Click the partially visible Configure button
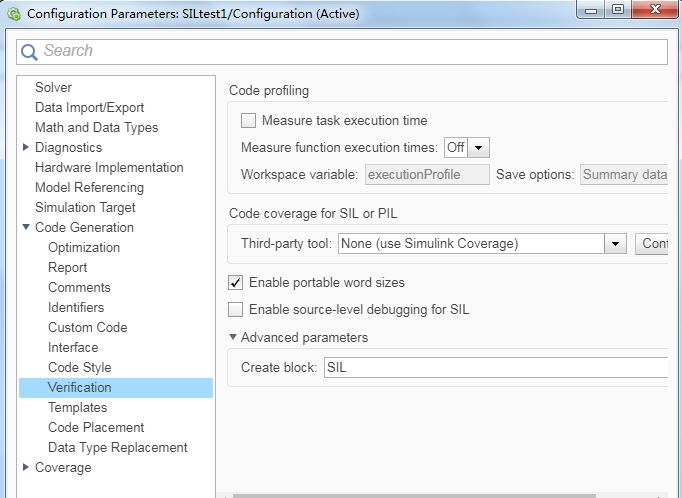 (651, 244)
